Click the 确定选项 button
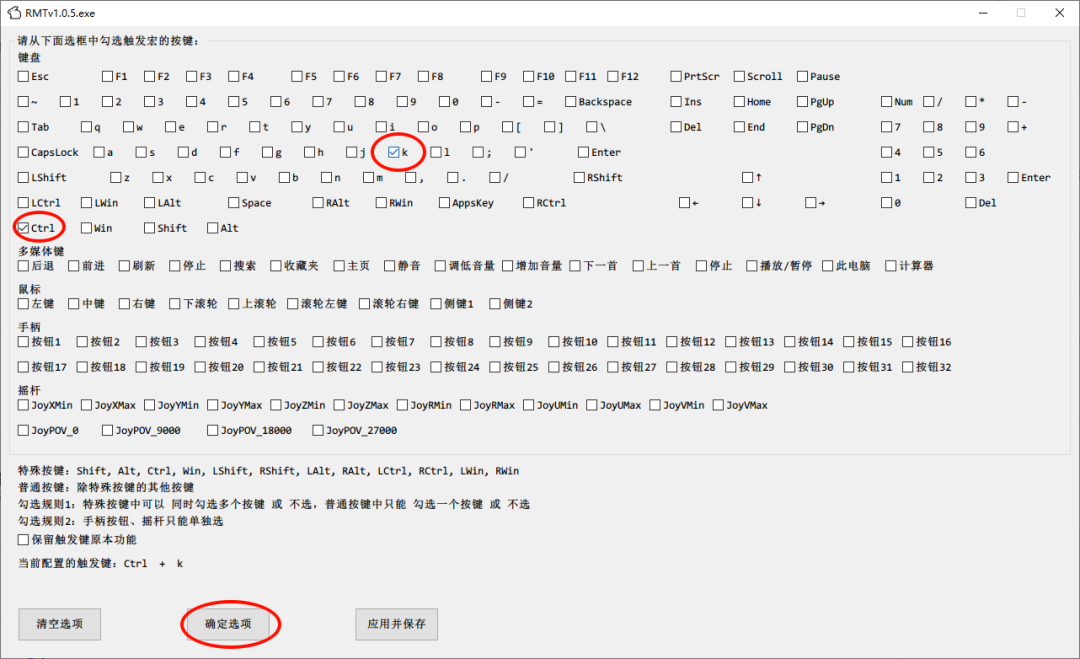1080x659 pixels. (x=230, y=624)
